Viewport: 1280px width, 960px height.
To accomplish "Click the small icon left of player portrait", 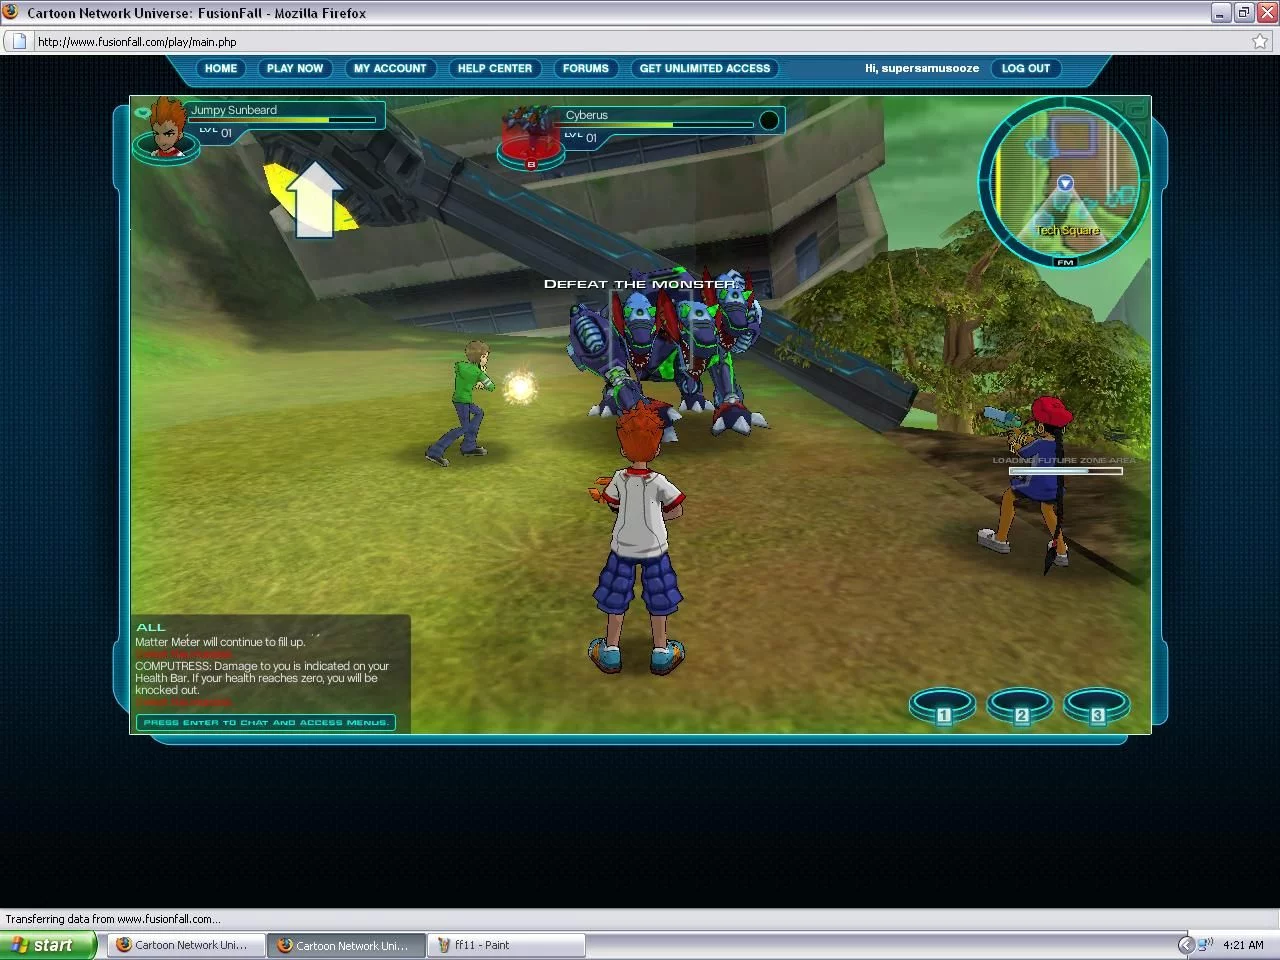I will (x=142, y=113).
